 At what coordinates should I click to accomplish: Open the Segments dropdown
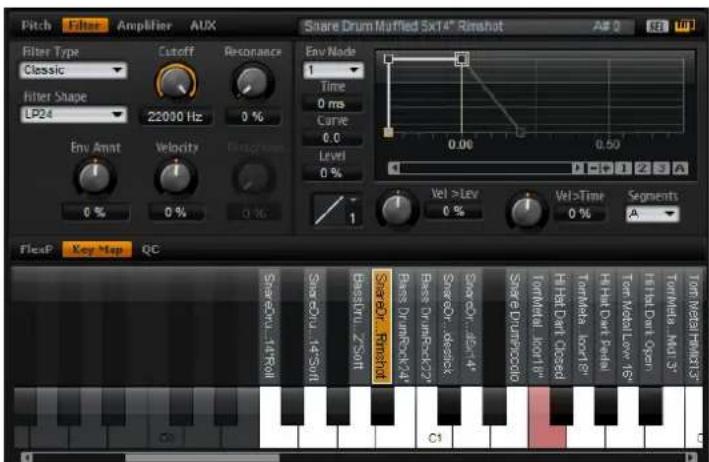pyautogui.click(x=652, y=214)
